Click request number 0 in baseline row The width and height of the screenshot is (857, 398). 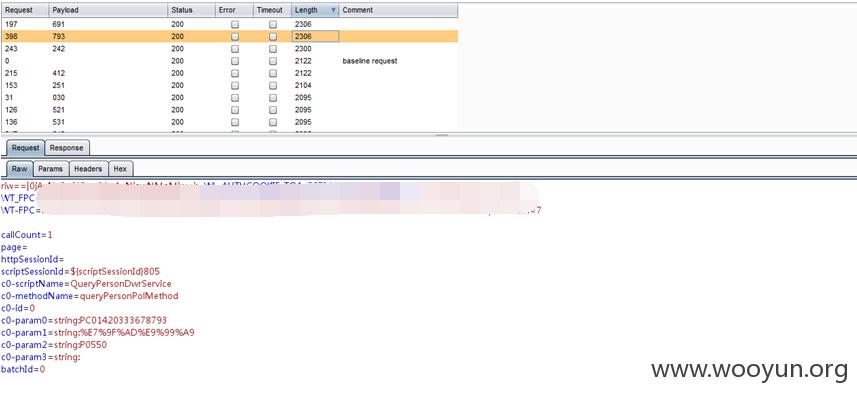tap(7, 61)
